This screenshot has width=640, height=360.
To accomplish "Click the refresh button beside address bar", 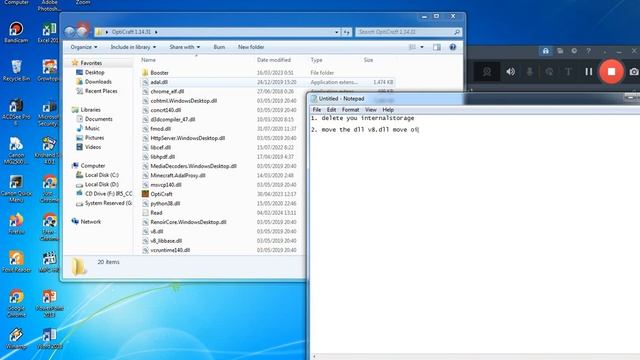I will pyautogui.click(x=346, y=32).
